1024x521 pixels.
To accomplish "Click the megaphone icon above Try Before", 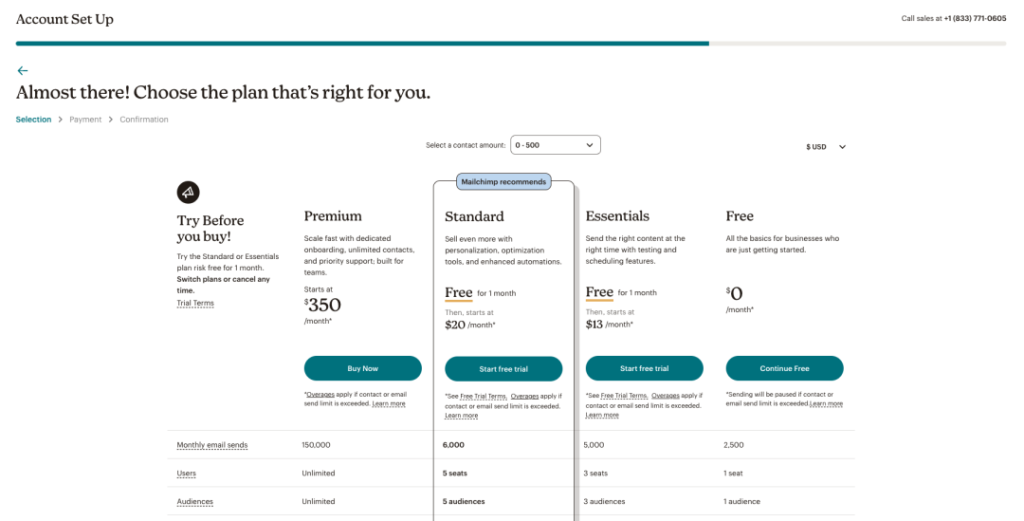I will (x=188, y=192).
